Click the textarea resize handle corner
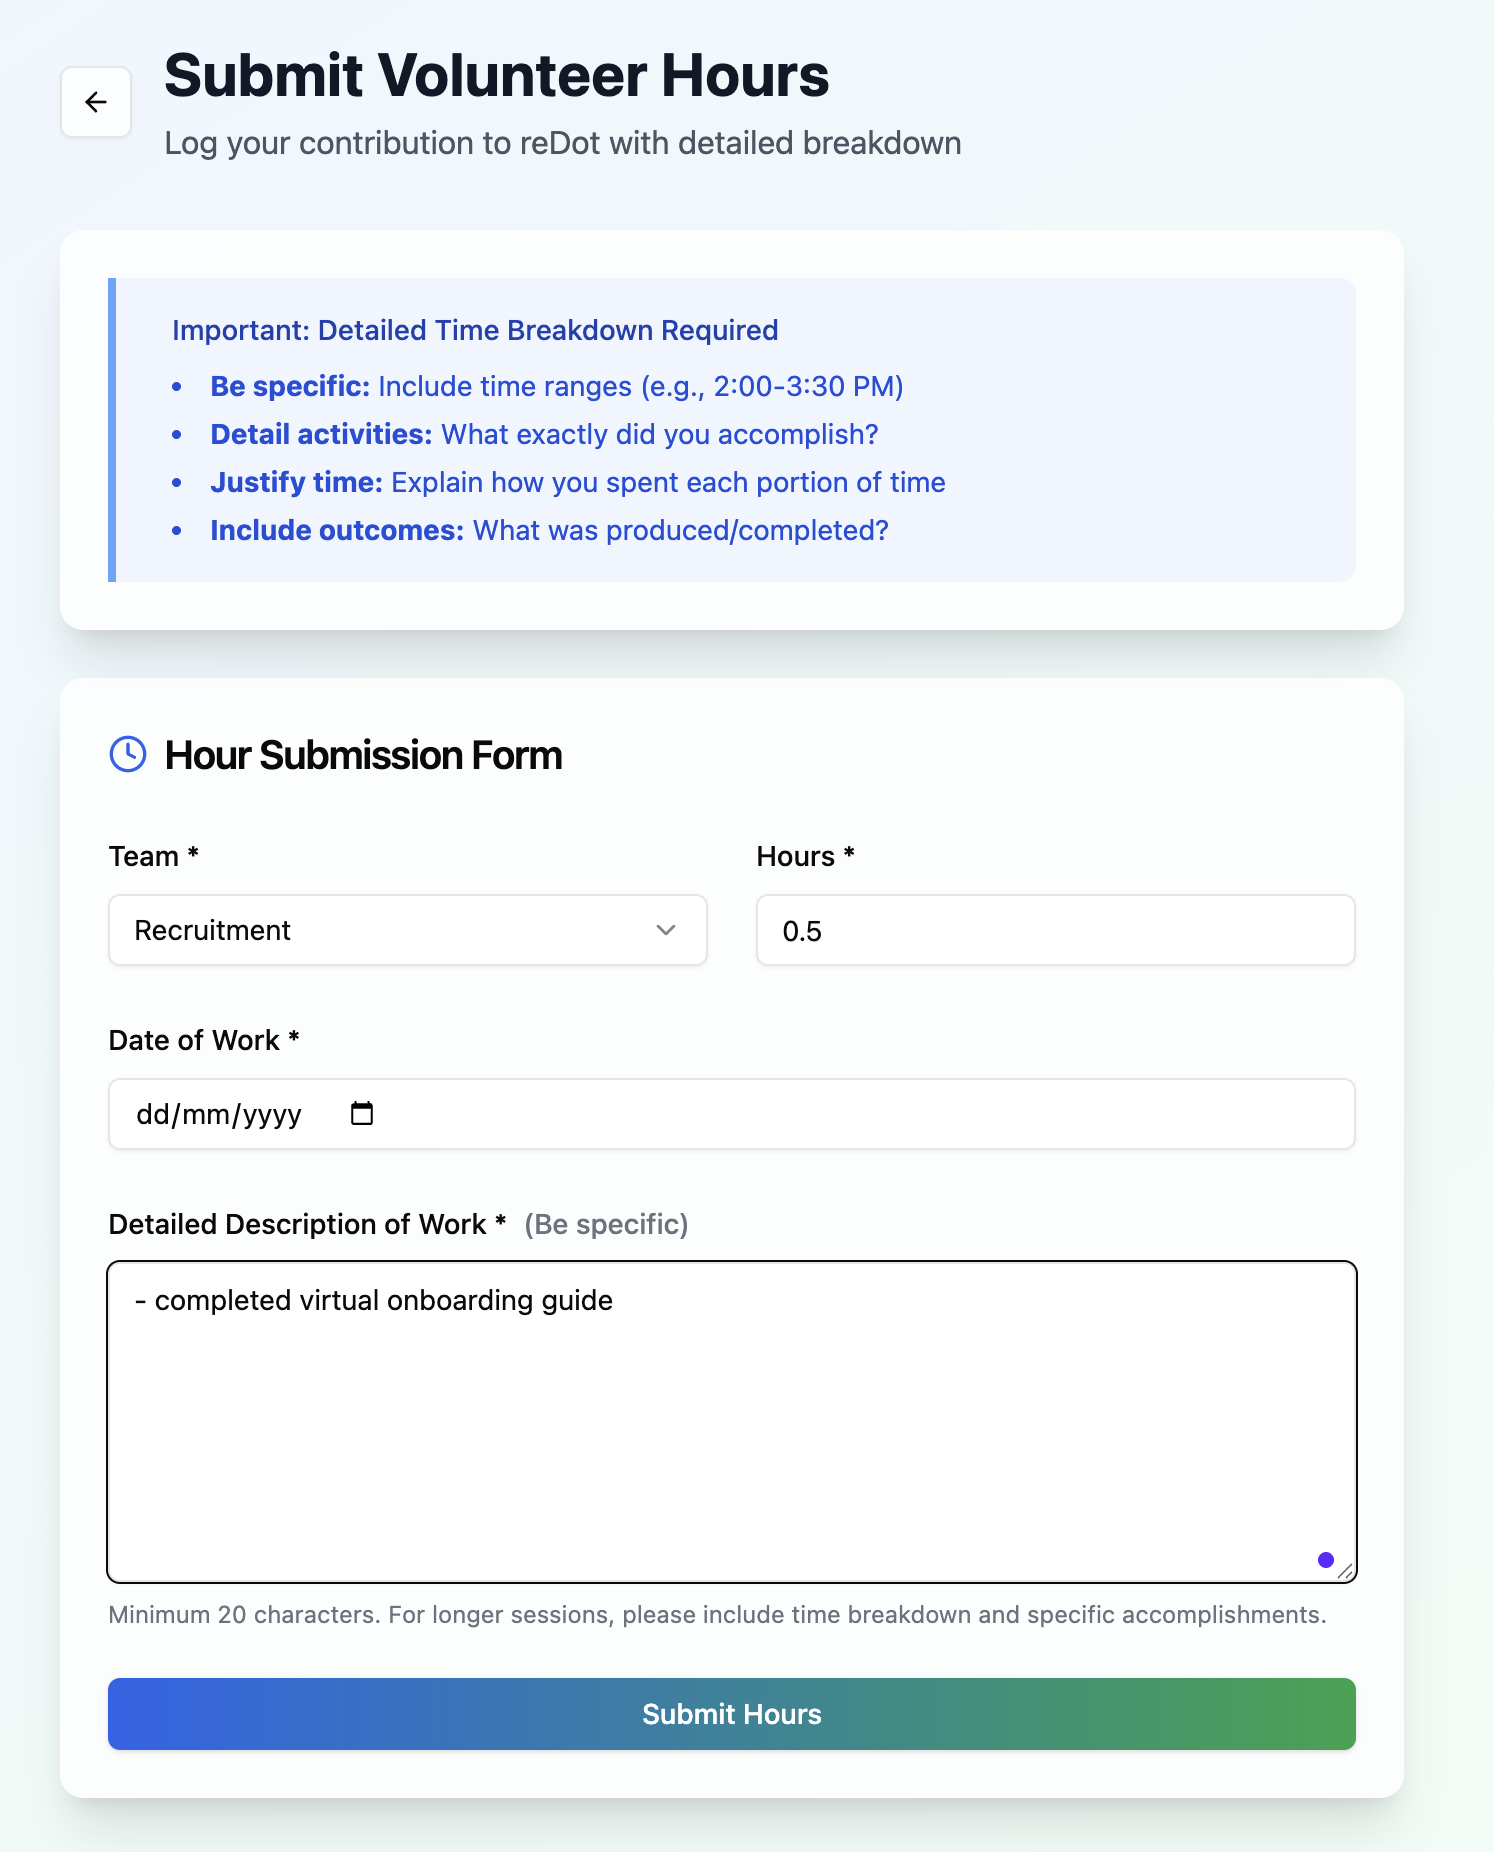The image size is (1494, 1852). pyautogui.click(x=1345, y=1571)
